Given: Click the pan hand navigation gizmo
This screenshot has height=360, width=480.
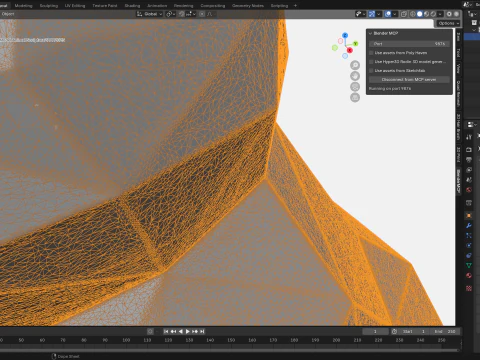Looking at the screenshot, I should [355, 76].
